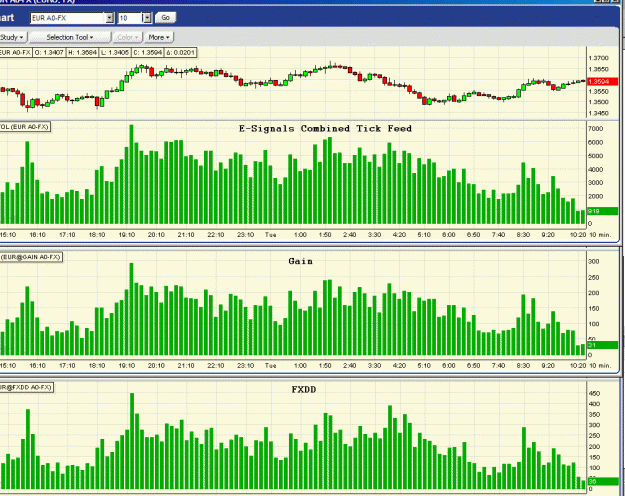Click the Gain chart title
This screenshot has width=625, height=496.
(301, 261)
